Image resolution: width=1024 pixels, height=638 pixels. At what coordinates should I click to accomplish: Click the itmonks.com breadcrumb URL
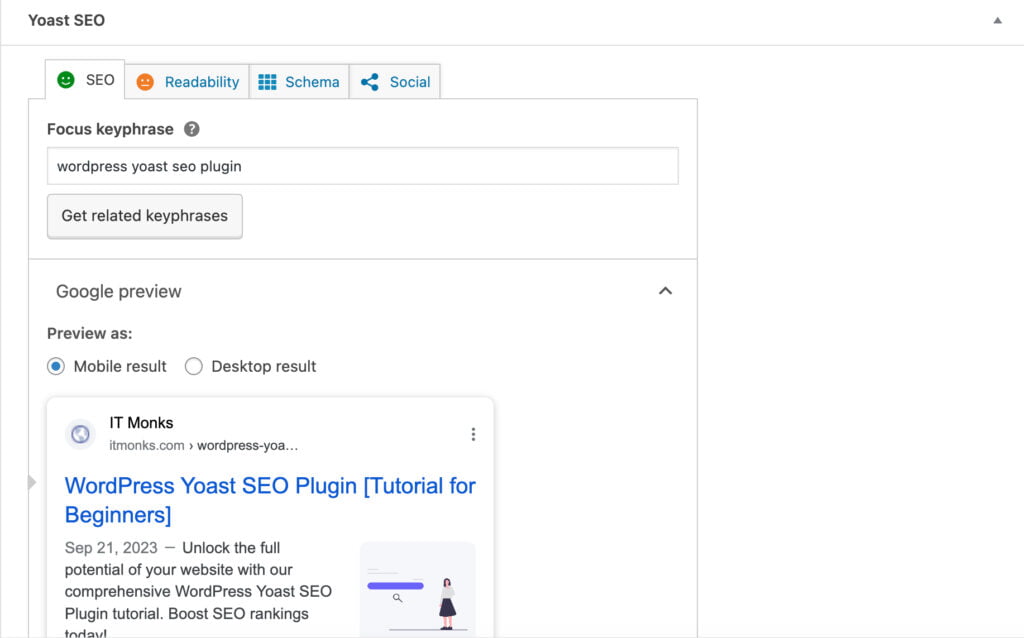(203, 445)
